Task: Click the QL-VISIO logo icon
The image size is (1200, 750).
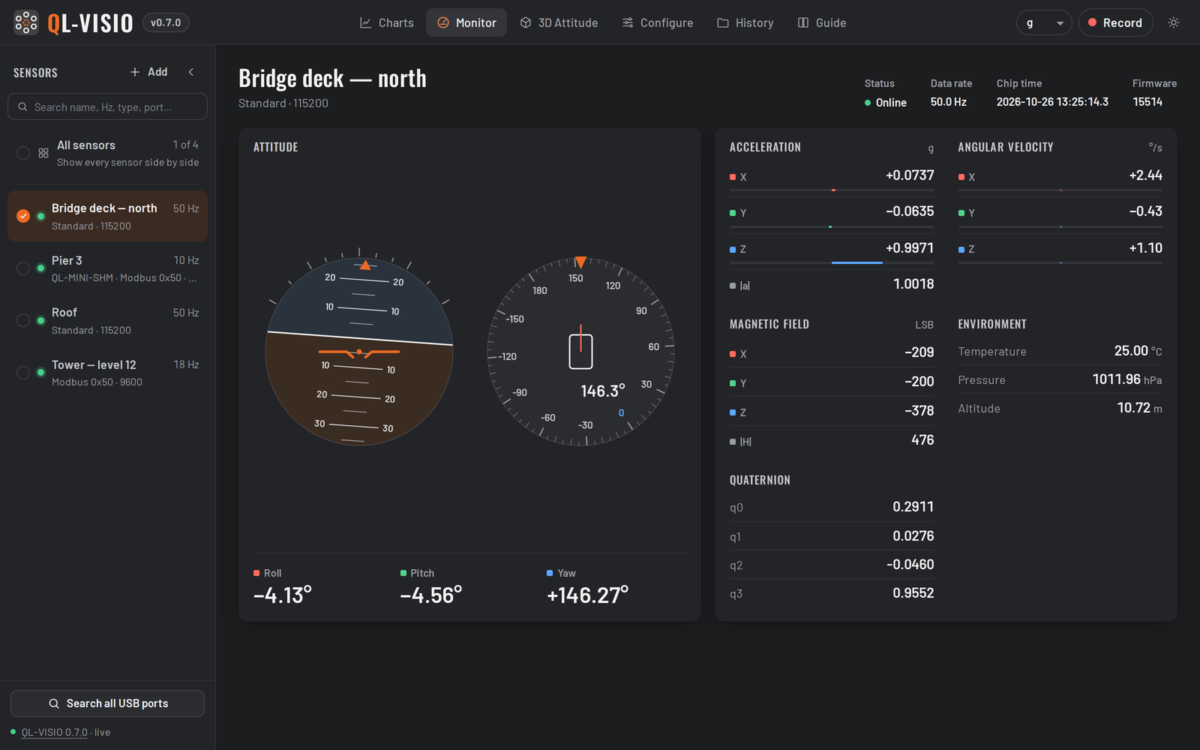Action: click(x=26, y=22)
